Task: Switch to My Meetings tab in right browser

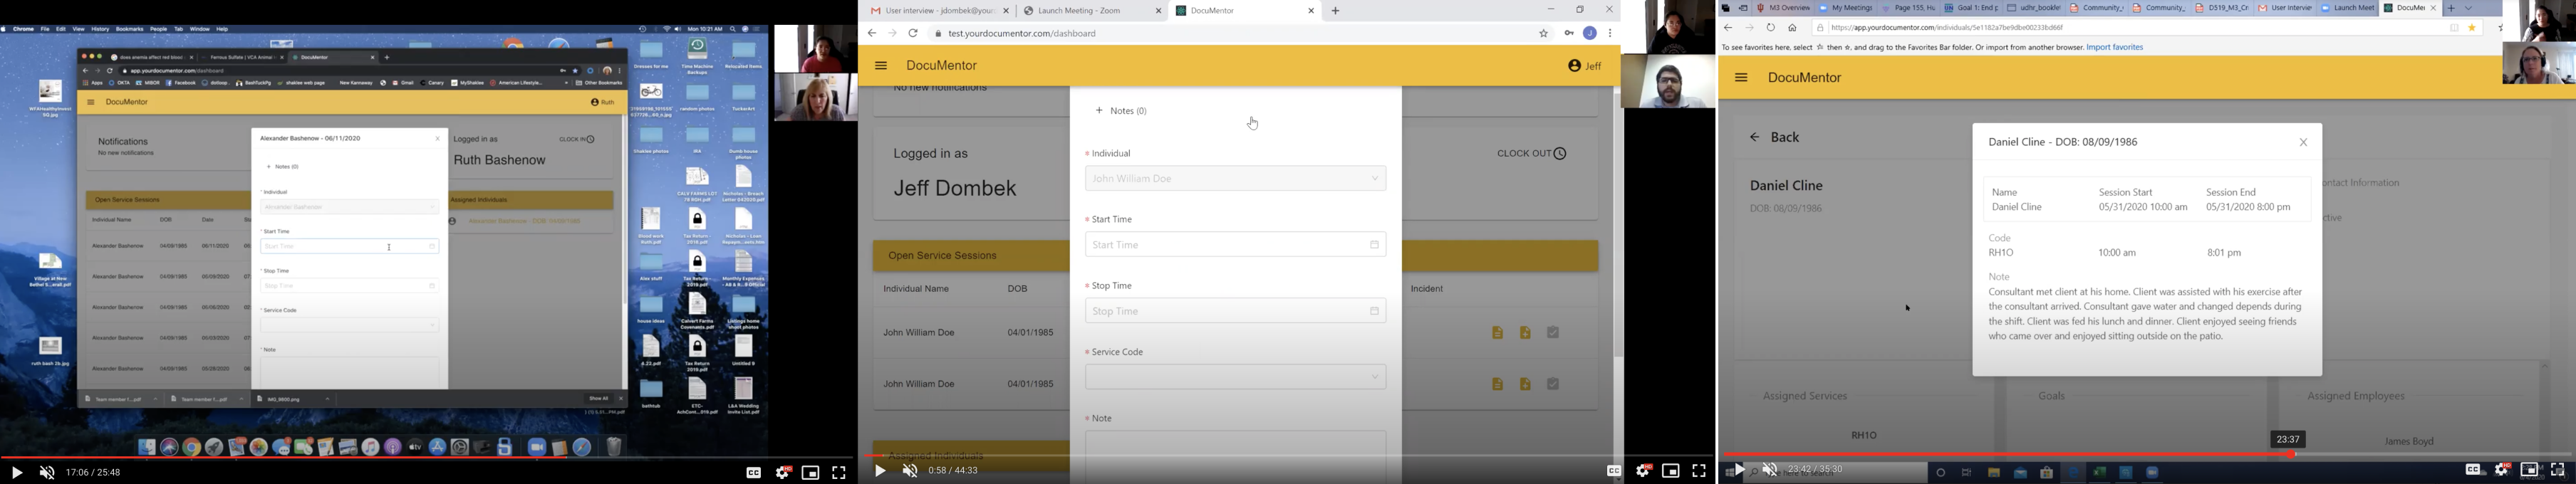Action: click(x=1845, y=8)
